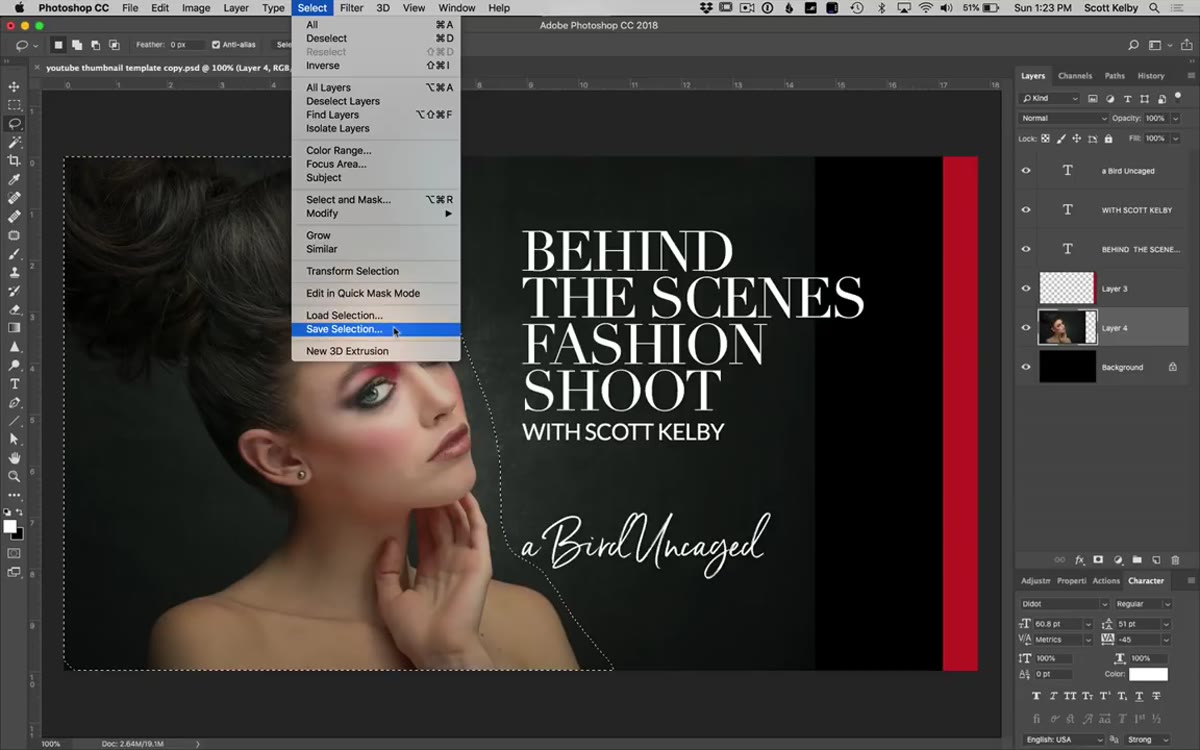1200x750 pixels.
Task: Toggle visibility of Layer 4
Action: pyautogui.click(x=1025, y=327)
